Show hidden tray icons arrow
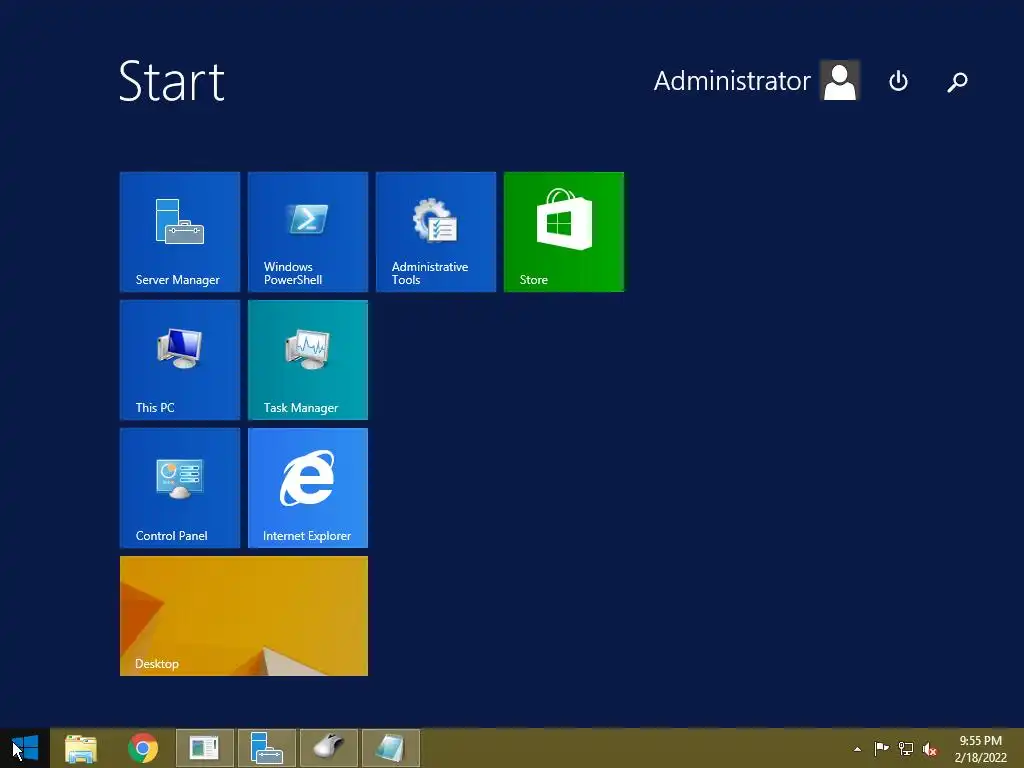 (x=857, y=749)
